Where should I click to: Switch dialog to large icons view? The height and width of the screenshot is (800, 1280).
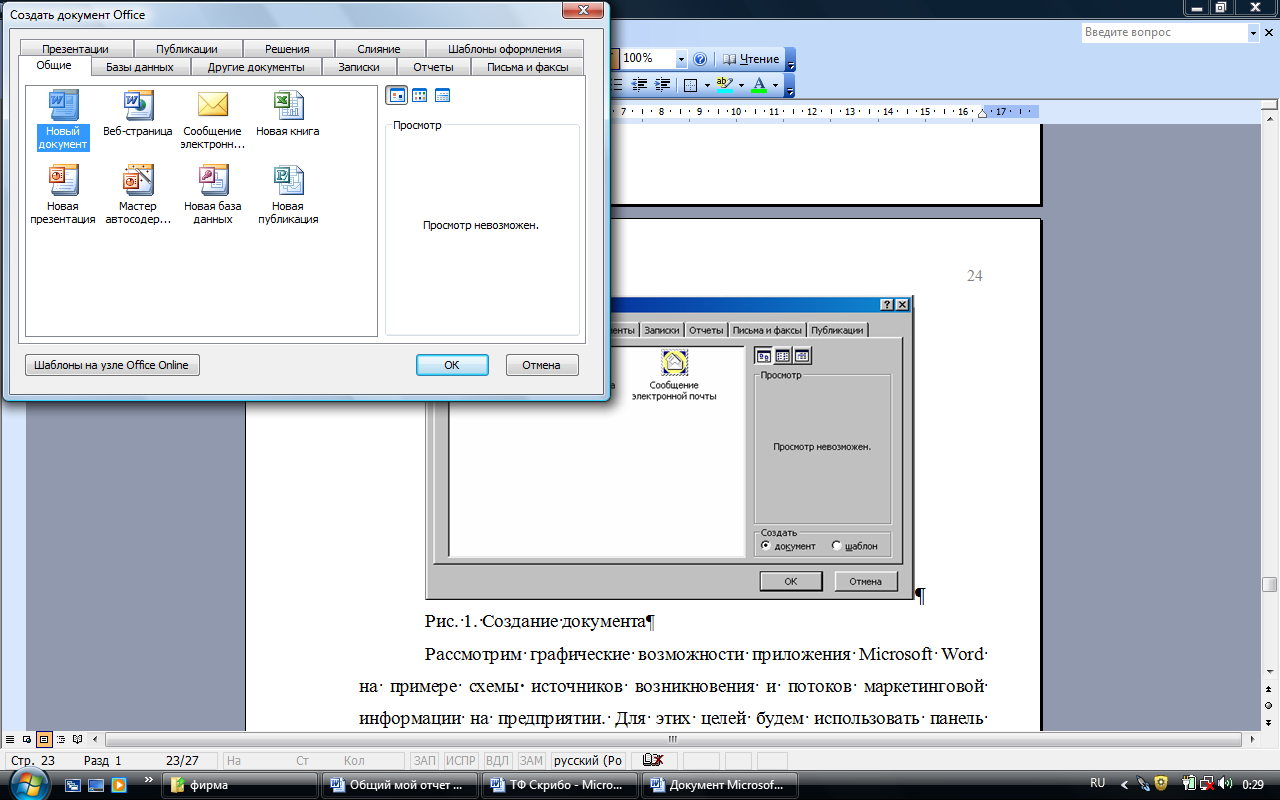[397, 96]
